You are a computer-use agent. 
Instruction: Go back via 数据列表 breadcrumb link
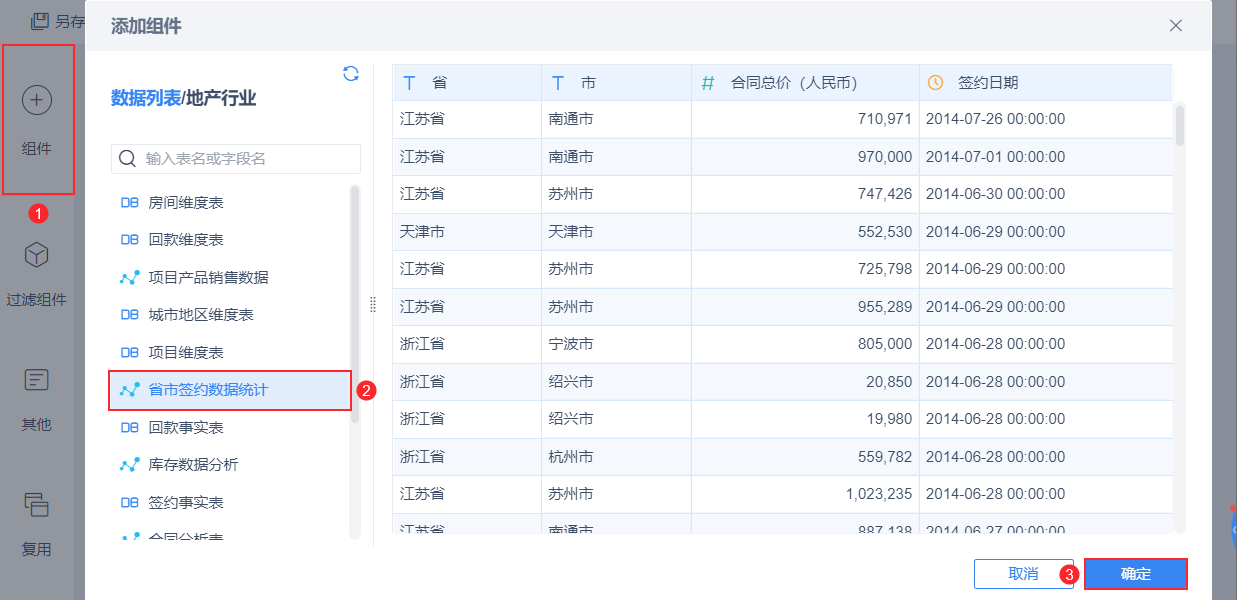click(146, 98)
